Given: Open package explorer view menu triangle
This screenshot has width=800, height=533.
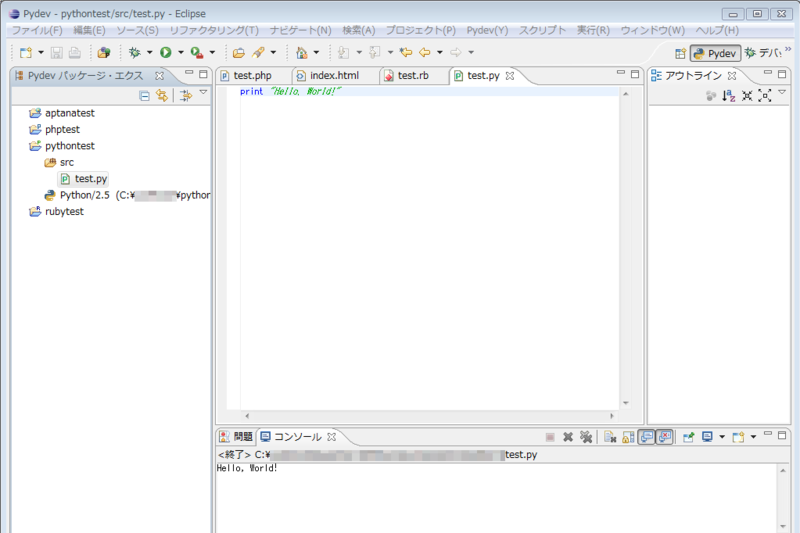Looking at the screenshot, I should (203, 92).
